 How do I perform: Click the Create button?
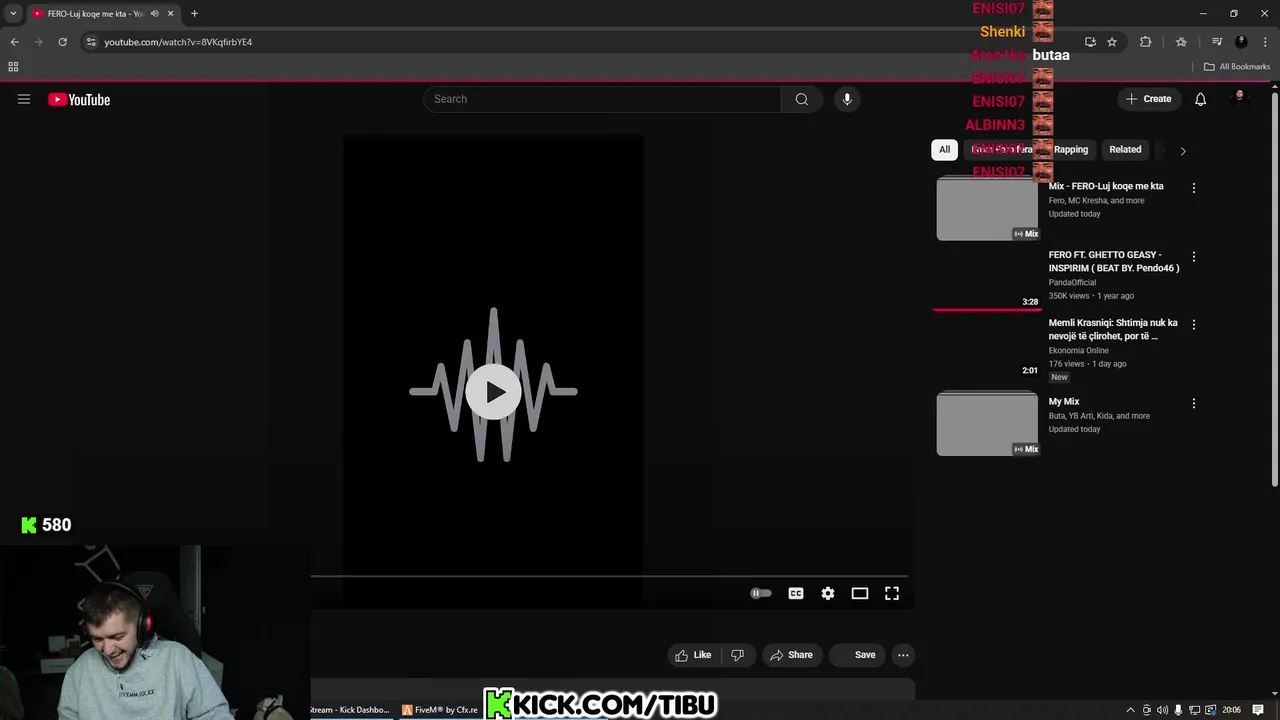click(1148, 99)
